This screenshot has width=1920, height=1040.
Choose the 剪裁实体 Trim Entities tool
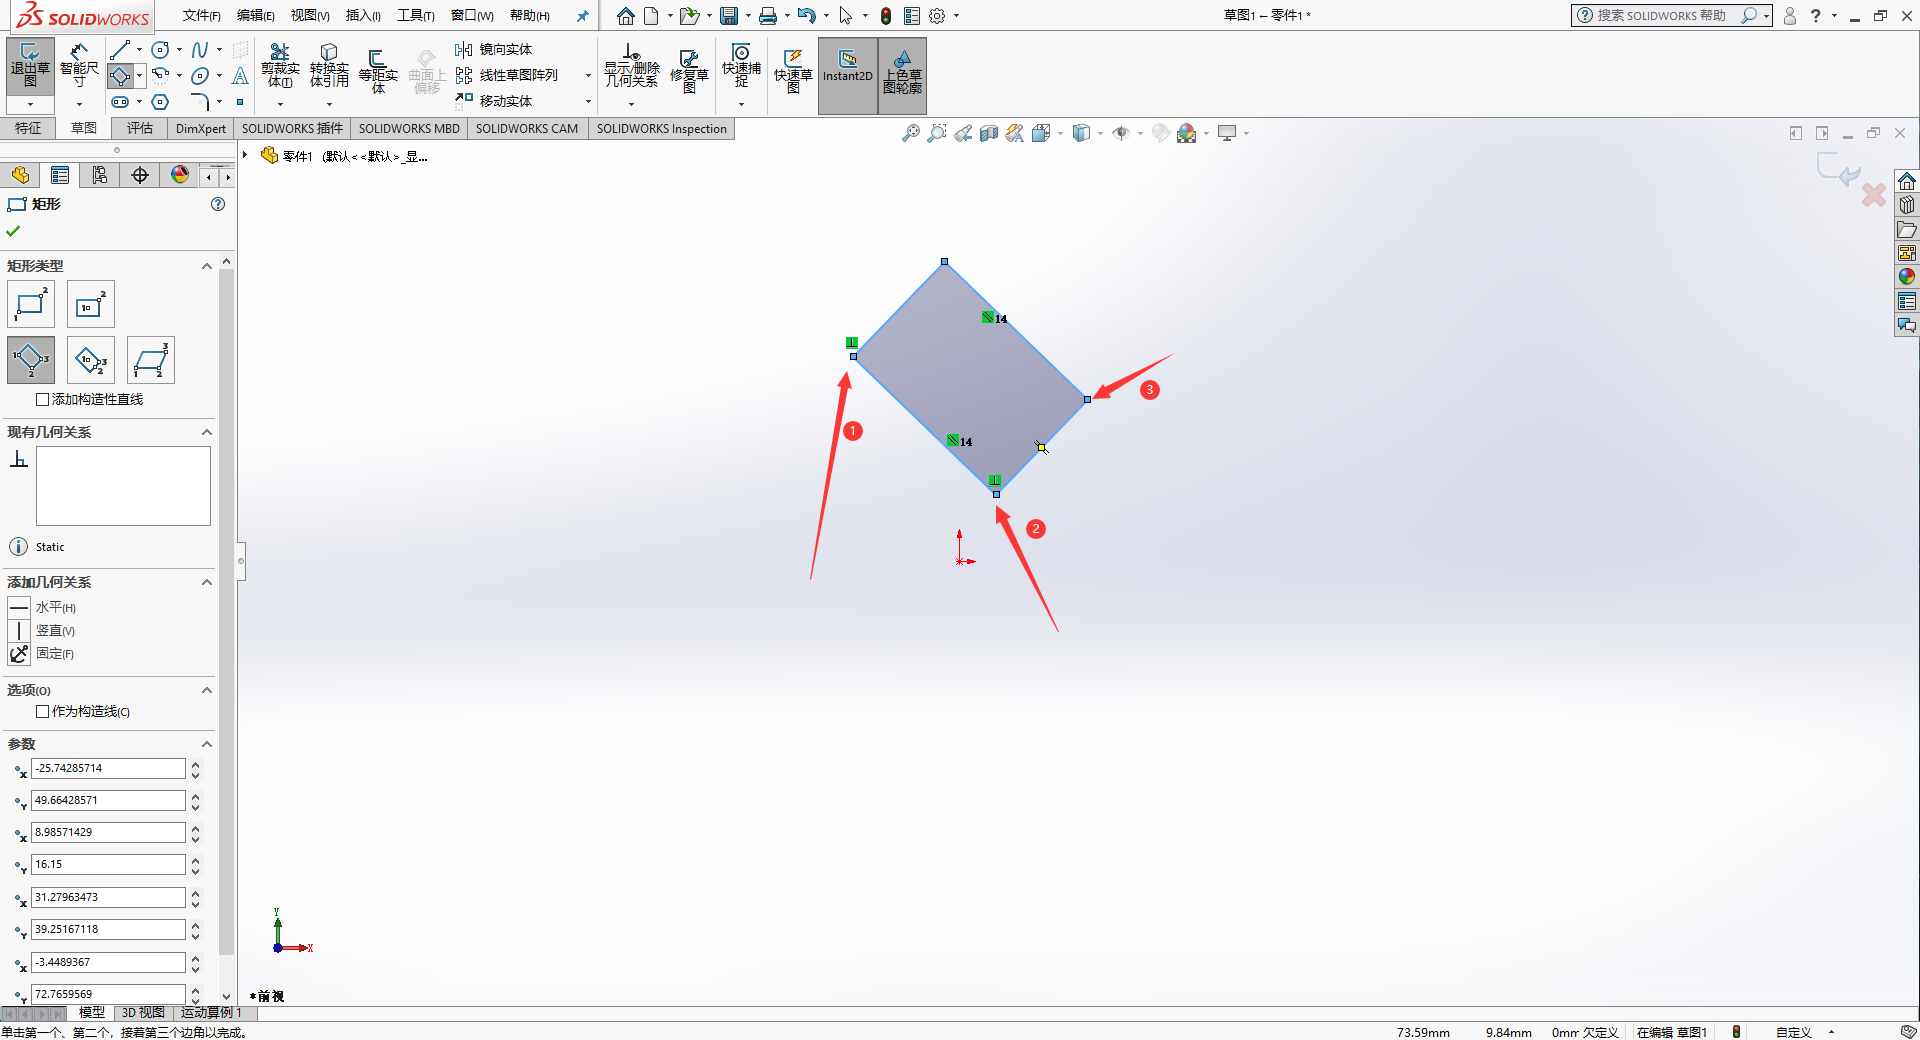point(280,66)
